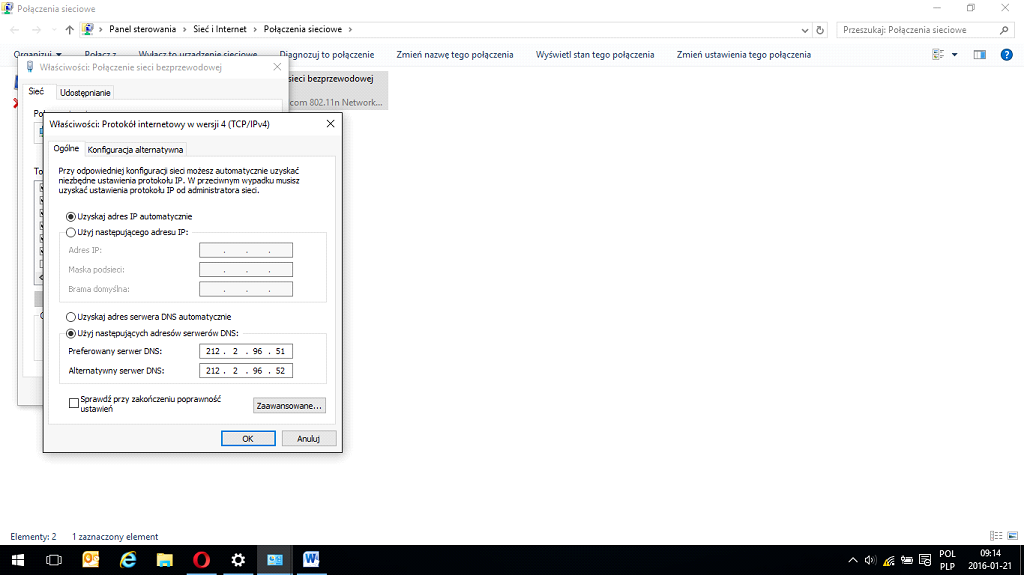The height and width of the screenshot is (575, 1024).
Task: Click the volume icon in system tray
Action: click(x=869, y=560)
